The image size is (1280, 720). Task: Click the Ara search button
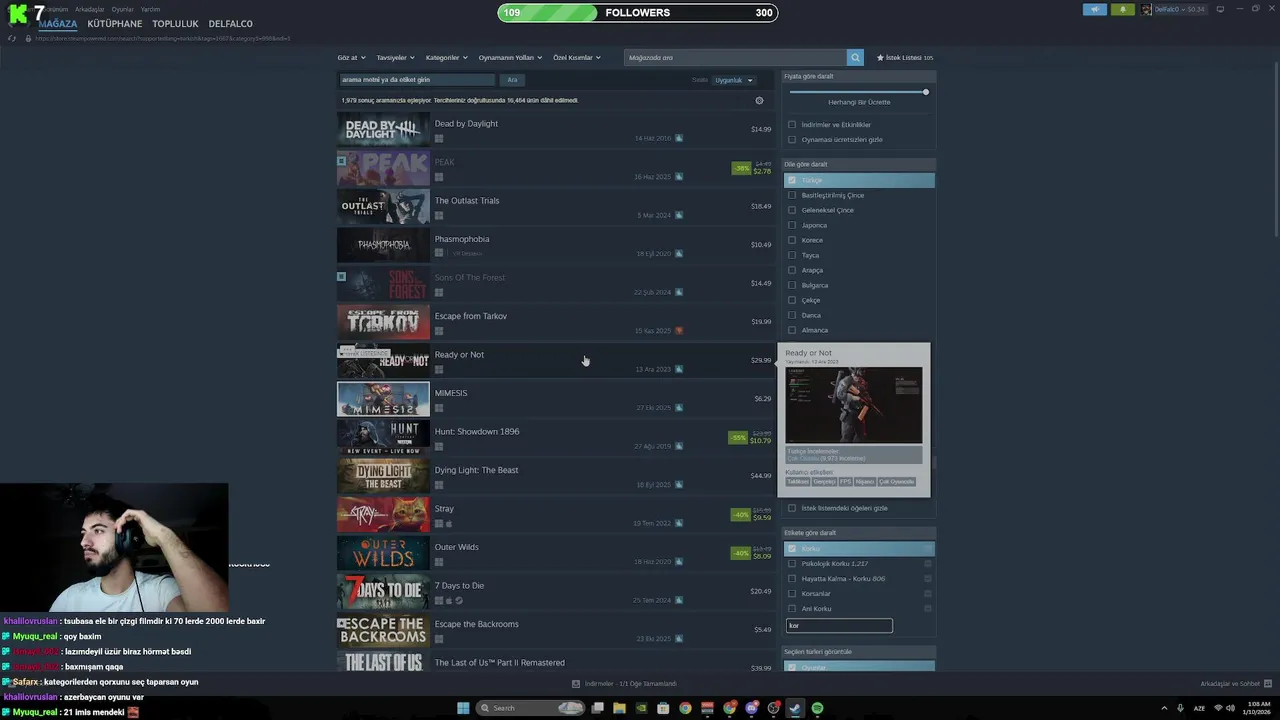[512, 80]
